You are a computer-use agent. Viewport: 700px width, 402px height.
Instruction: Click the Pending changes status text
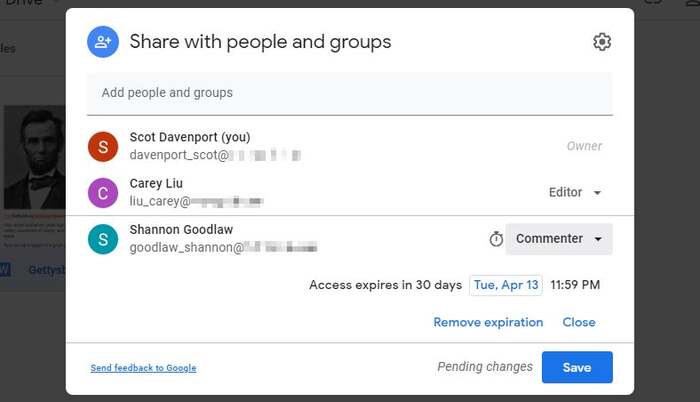pos(485,367)
